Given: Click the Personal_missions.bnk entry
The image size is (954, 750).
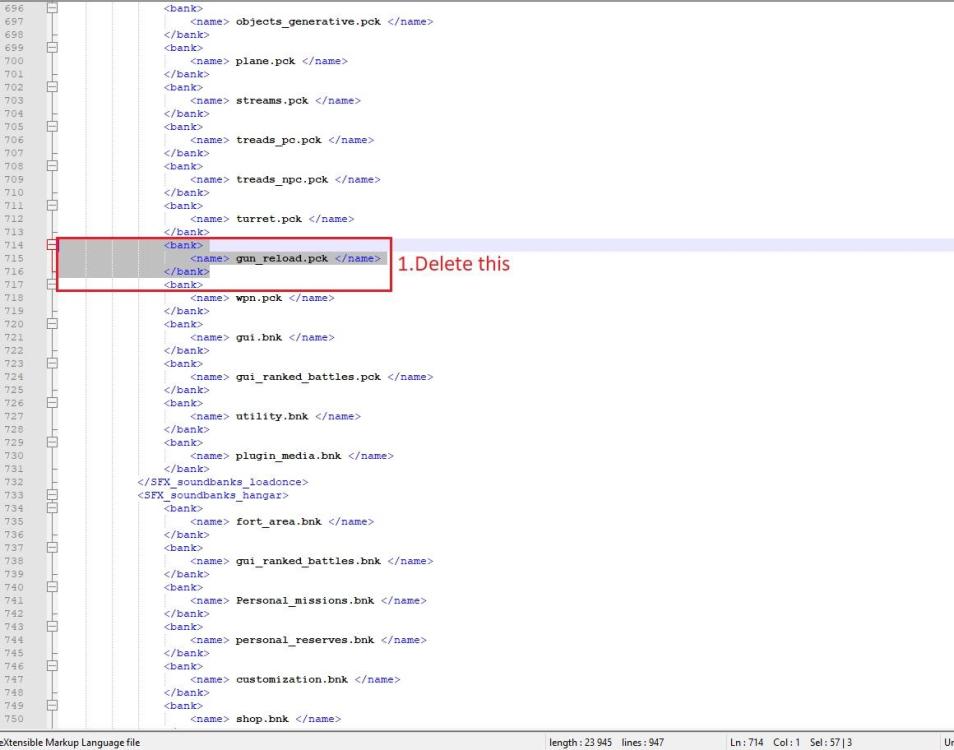Looking at the screenshot, I should 305,601.
